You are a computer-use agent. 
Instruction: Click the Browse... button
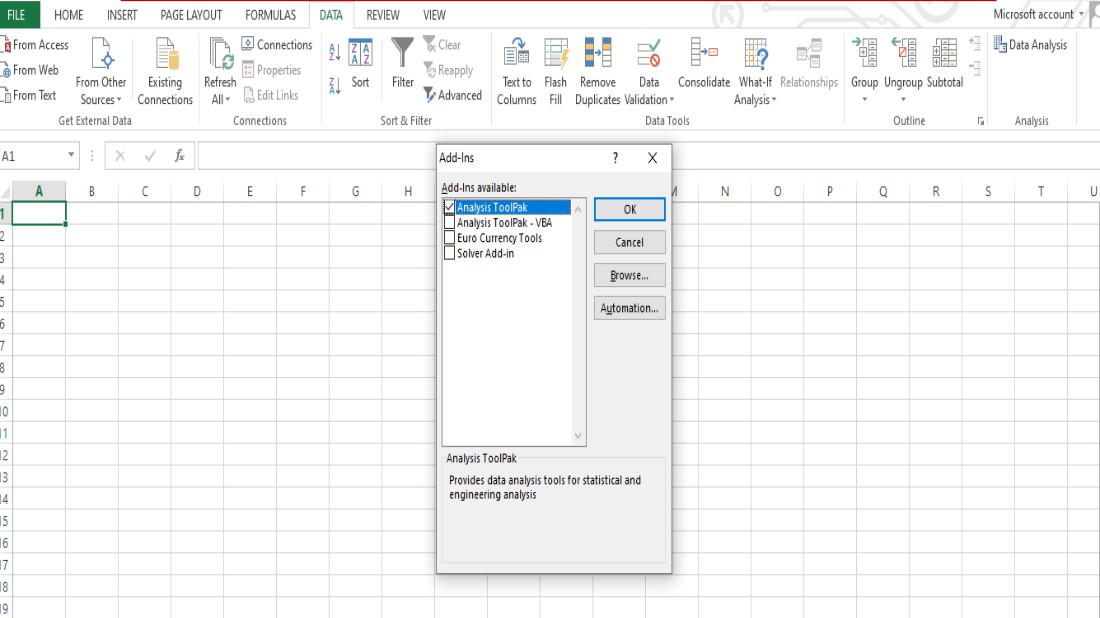[629, 275]
